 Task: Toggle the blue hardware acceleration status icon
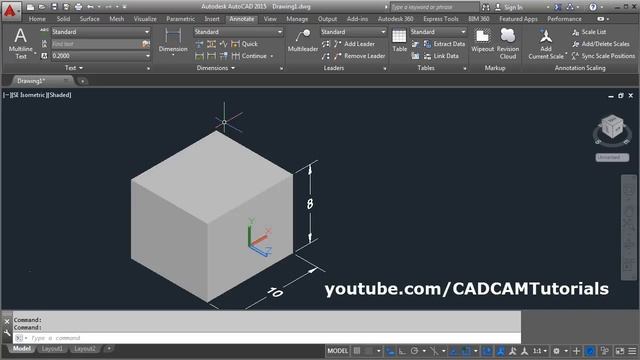click(x=590, y=351)
